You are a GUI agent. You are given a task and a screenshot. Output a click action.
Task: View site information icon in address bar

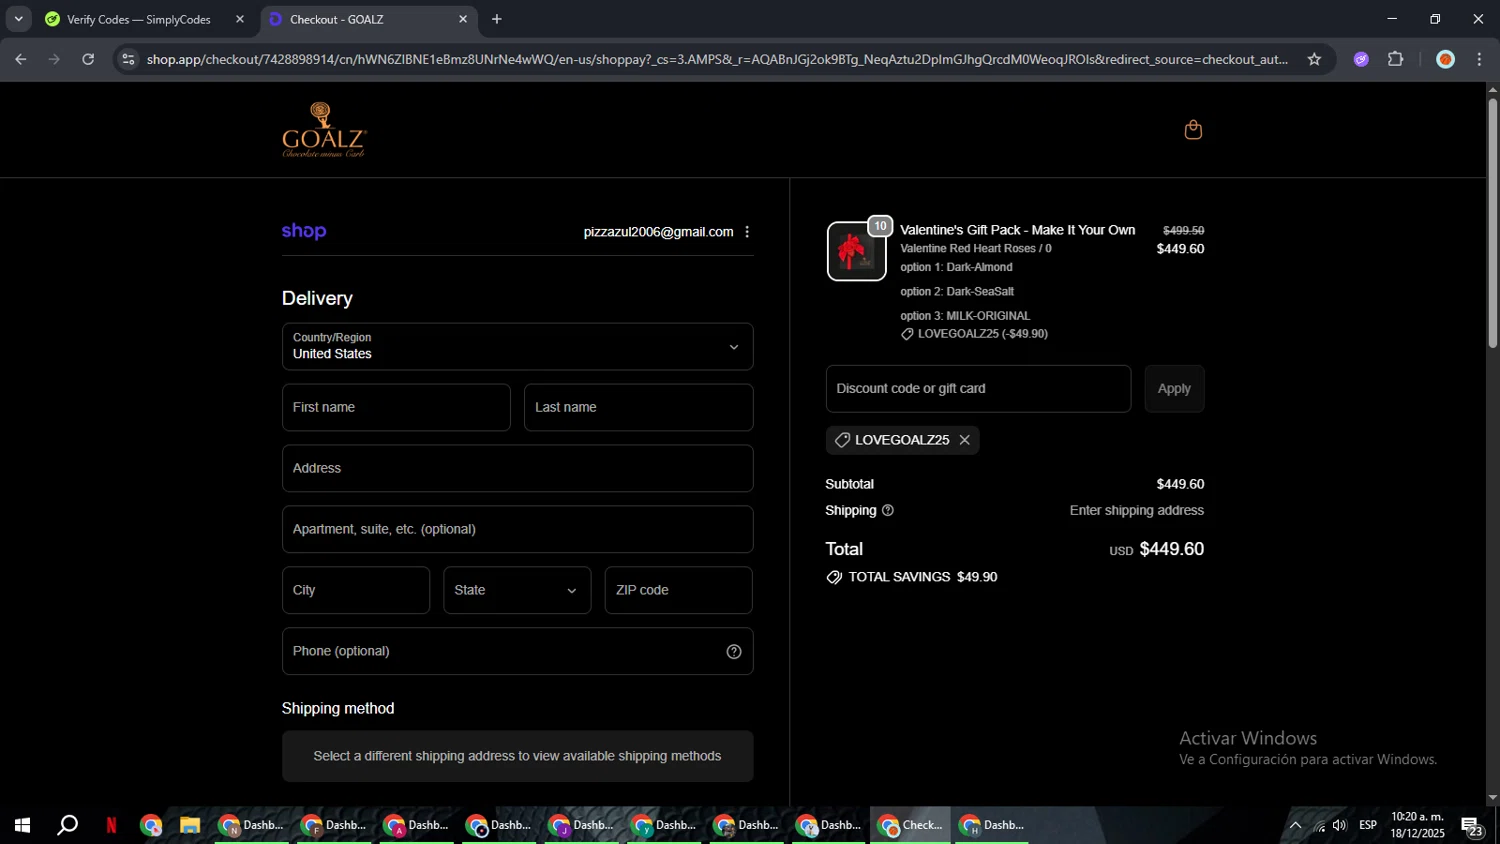[x=128, y=60]
